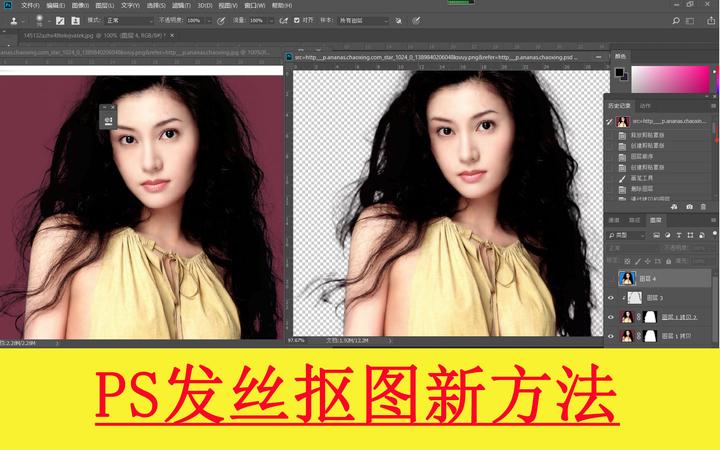Open the 选择(S) menu
The image size is (720, 450).
pos(156,6)
